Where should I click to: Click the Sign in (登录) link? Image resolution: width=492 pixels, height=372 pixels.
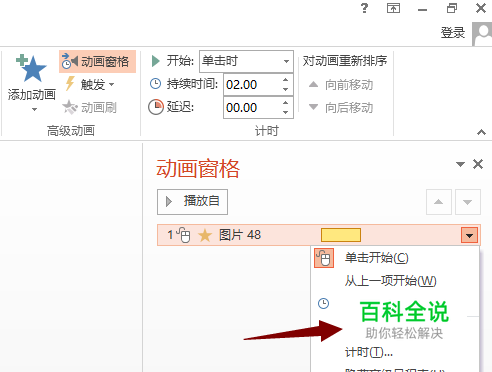coord(453,33)
